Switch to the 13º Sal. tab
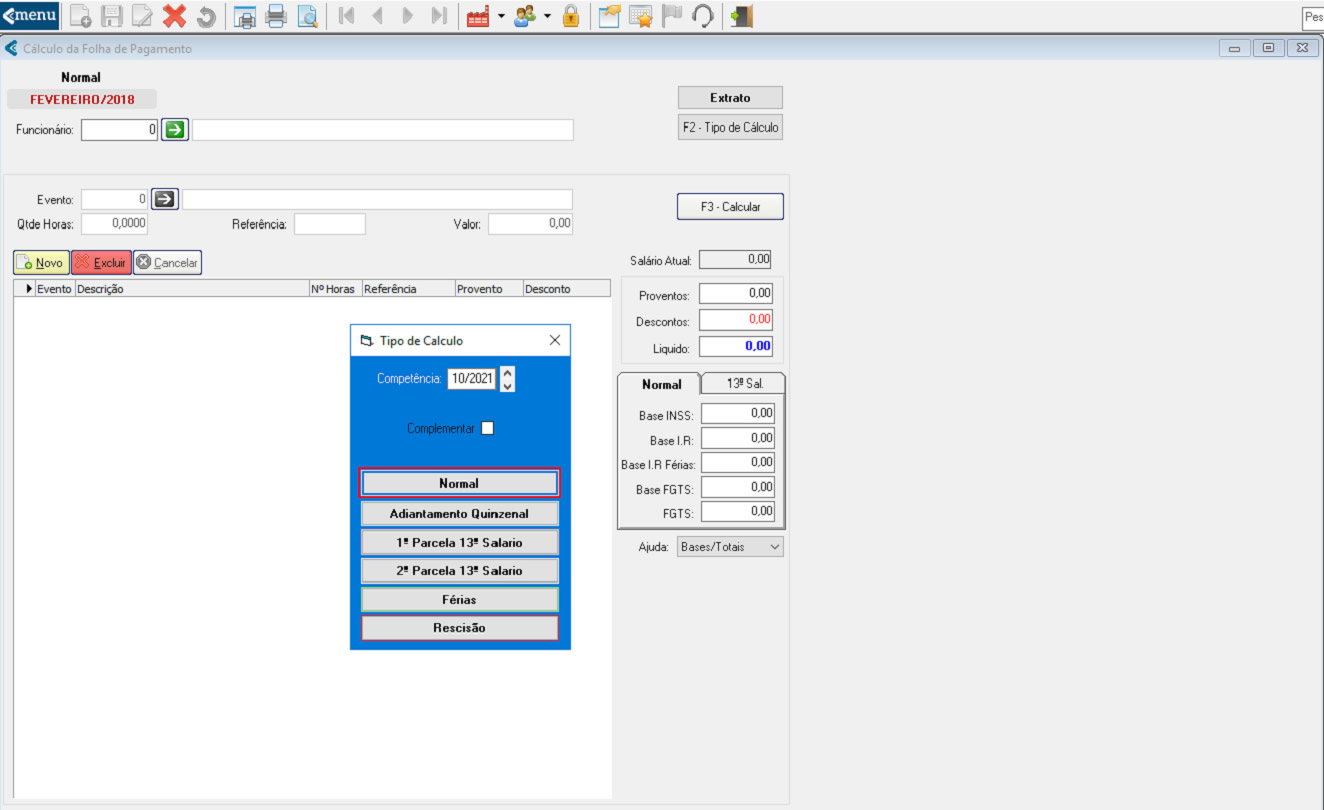The image size is (1324, 810). [x=743, y=384]
